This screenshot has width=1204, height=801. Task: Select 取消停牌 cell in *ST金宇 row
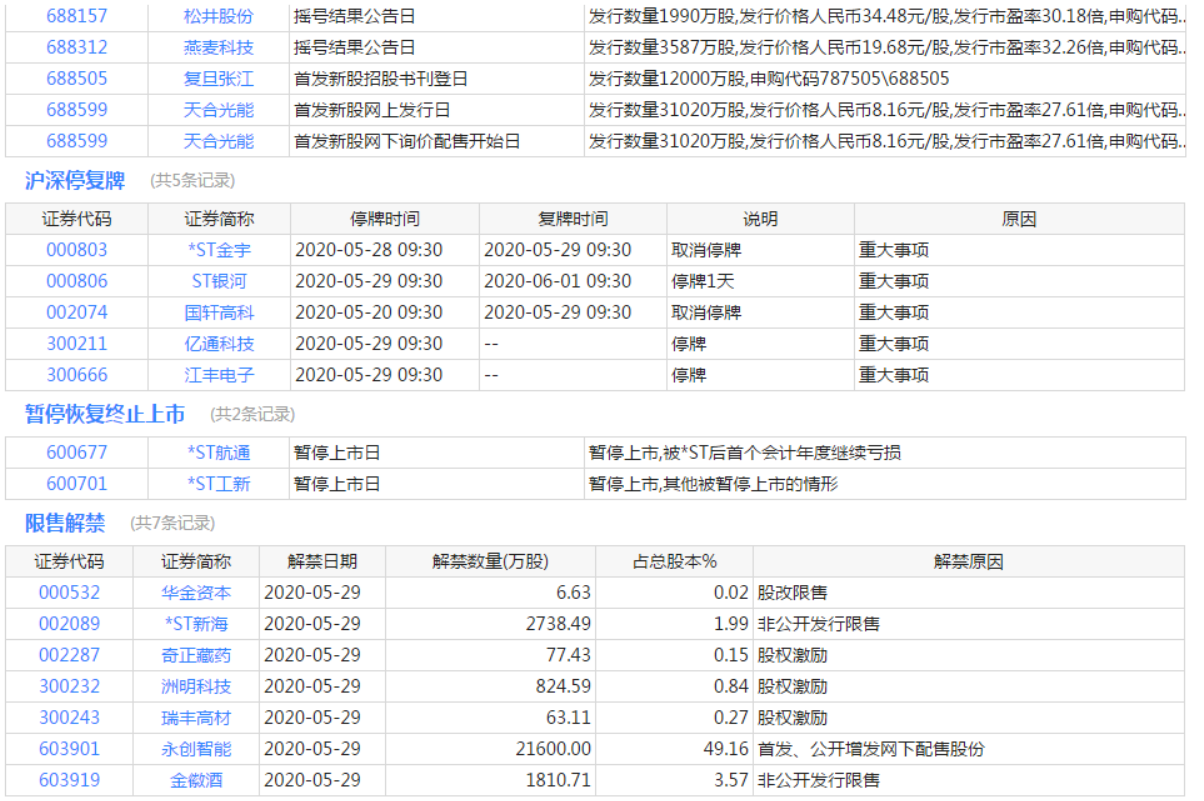pyautogui.click(x=761, y=250)
